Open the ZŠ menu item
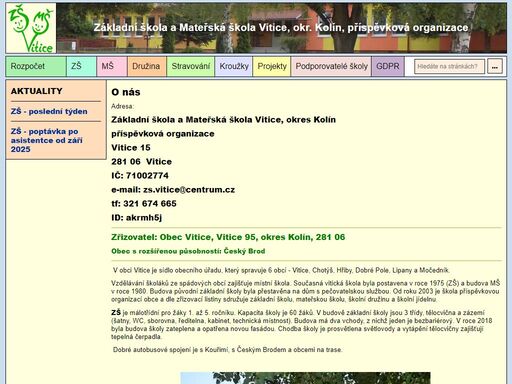 pyautogui.click(x=82, y=66)
